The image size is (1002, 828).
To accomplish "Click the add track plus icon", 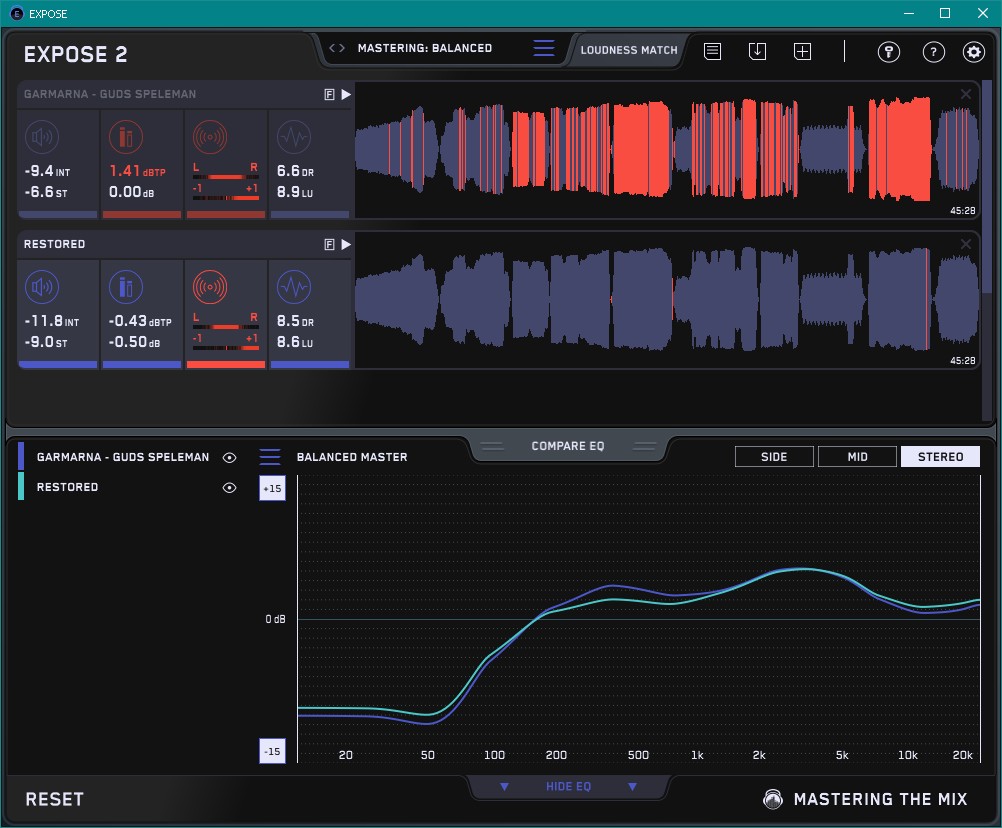I will coord(802,52).
